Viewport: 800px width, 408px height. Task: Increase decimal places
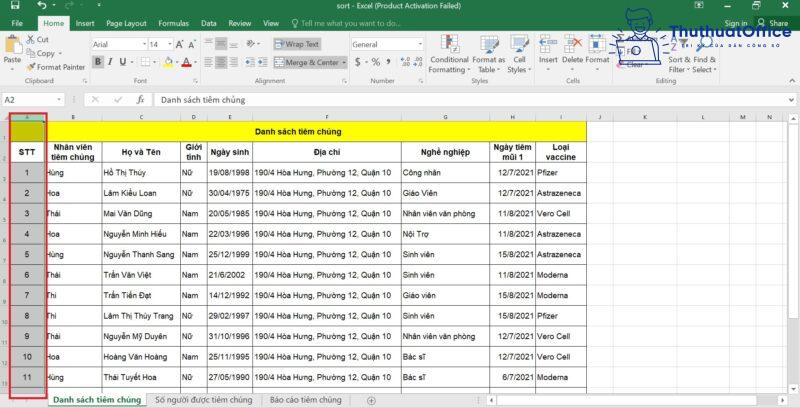pyautogui.click(x=406, y=62)
